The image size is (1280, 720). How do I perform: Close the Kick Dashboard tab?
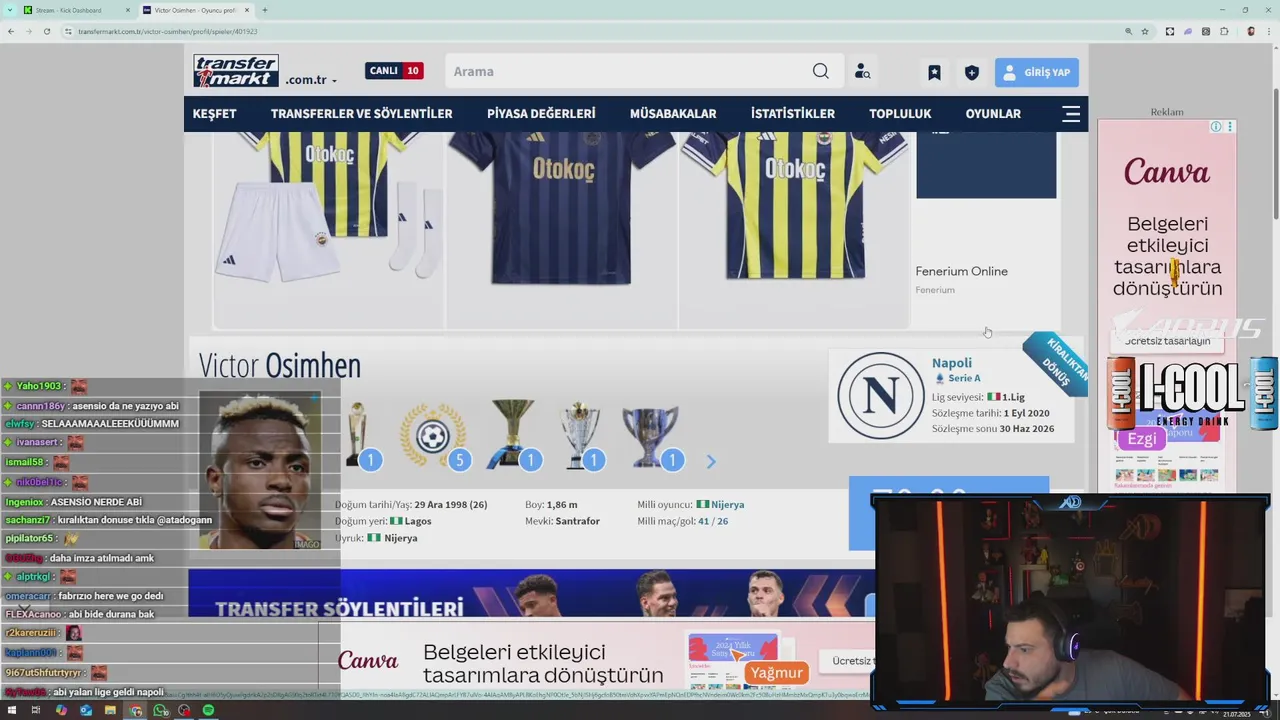128,10
